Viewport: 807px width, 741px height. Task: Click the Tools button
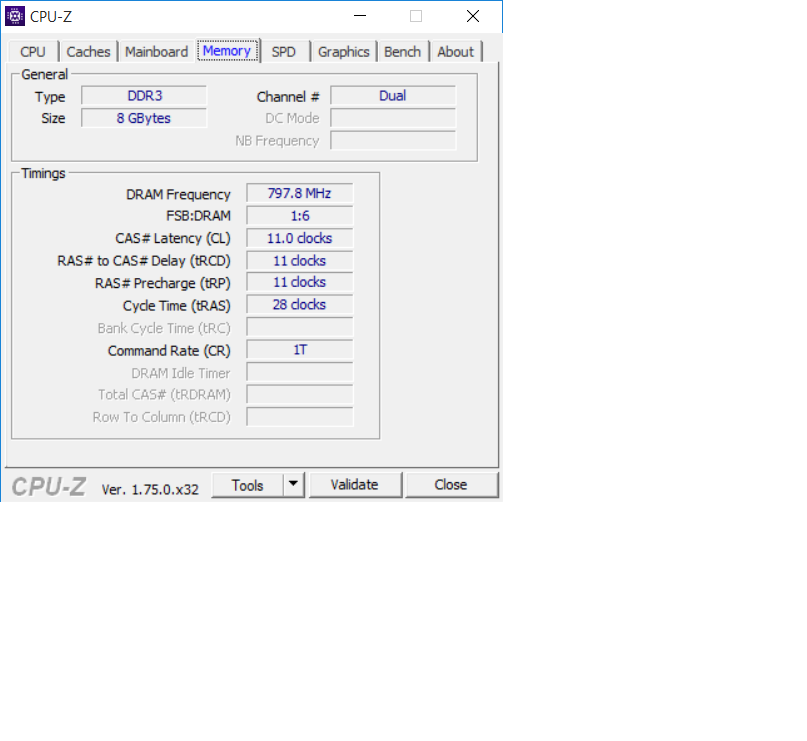248,485
